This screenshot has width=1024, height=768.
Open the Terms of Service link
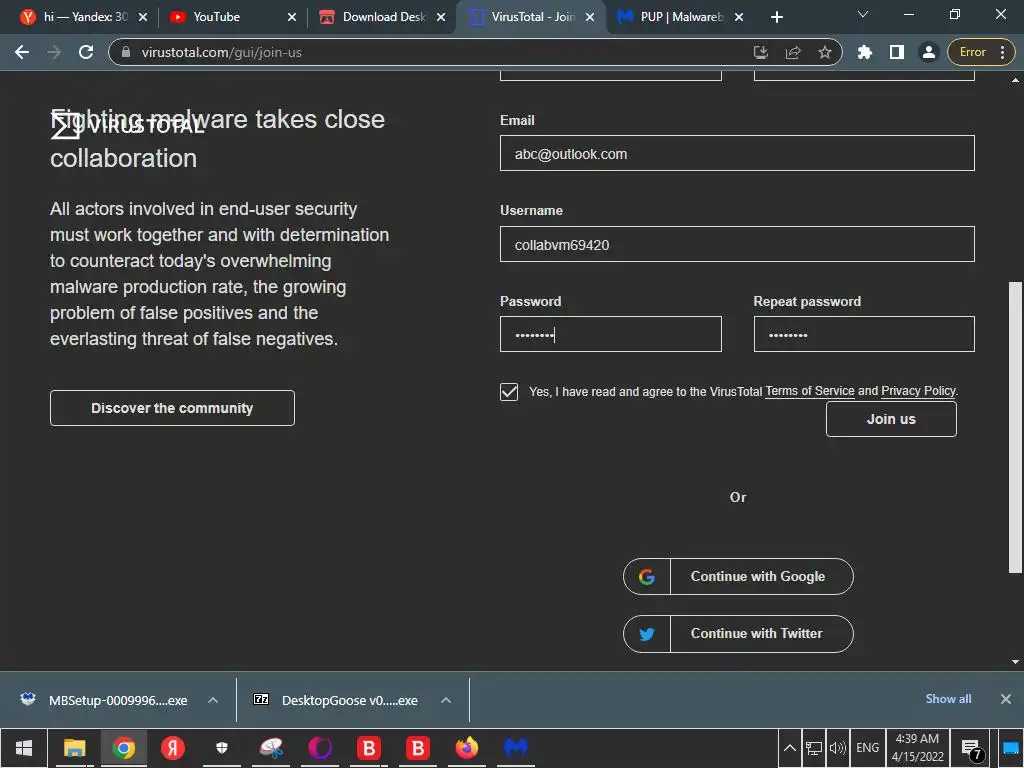click(810, 391)
